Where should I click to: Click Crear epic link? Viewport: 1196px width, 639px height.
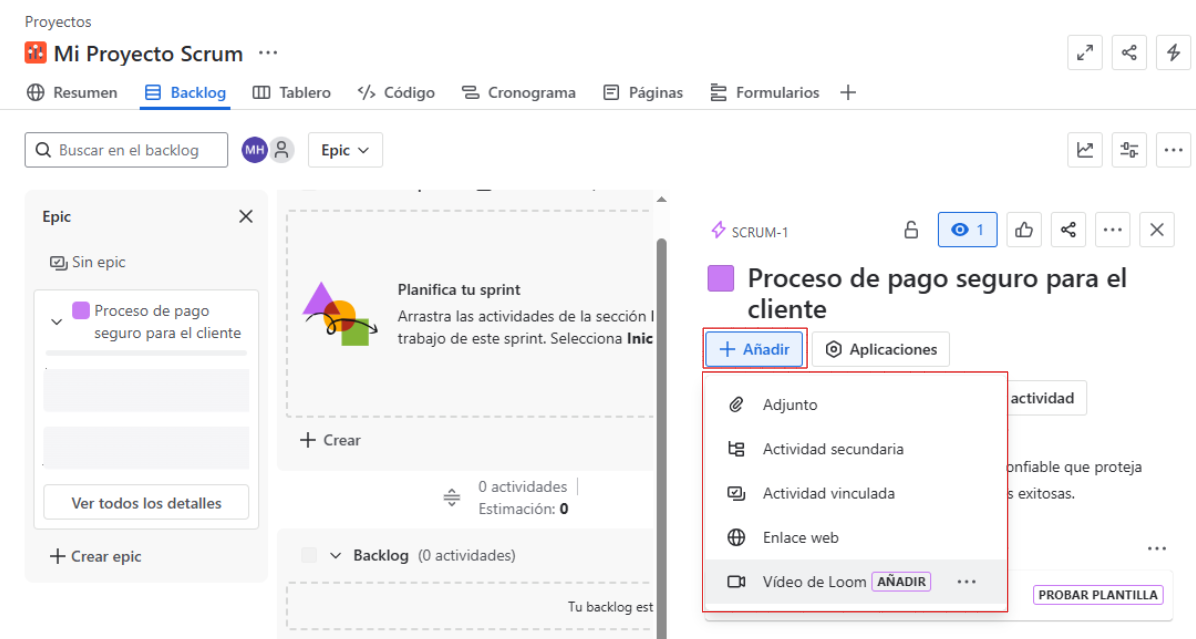[96, 556]
